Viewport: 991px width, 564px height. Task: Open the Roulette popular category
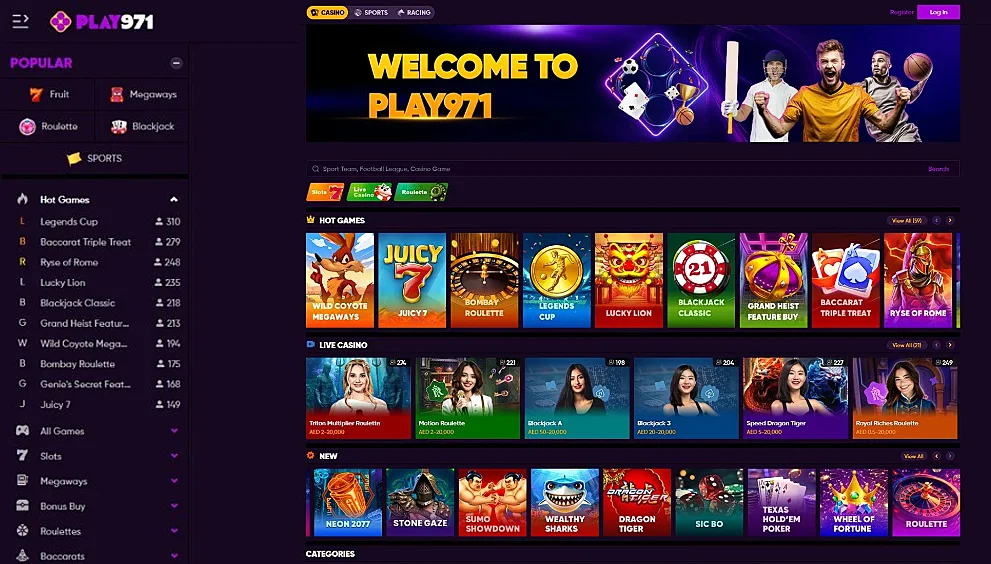pos(48,126)
